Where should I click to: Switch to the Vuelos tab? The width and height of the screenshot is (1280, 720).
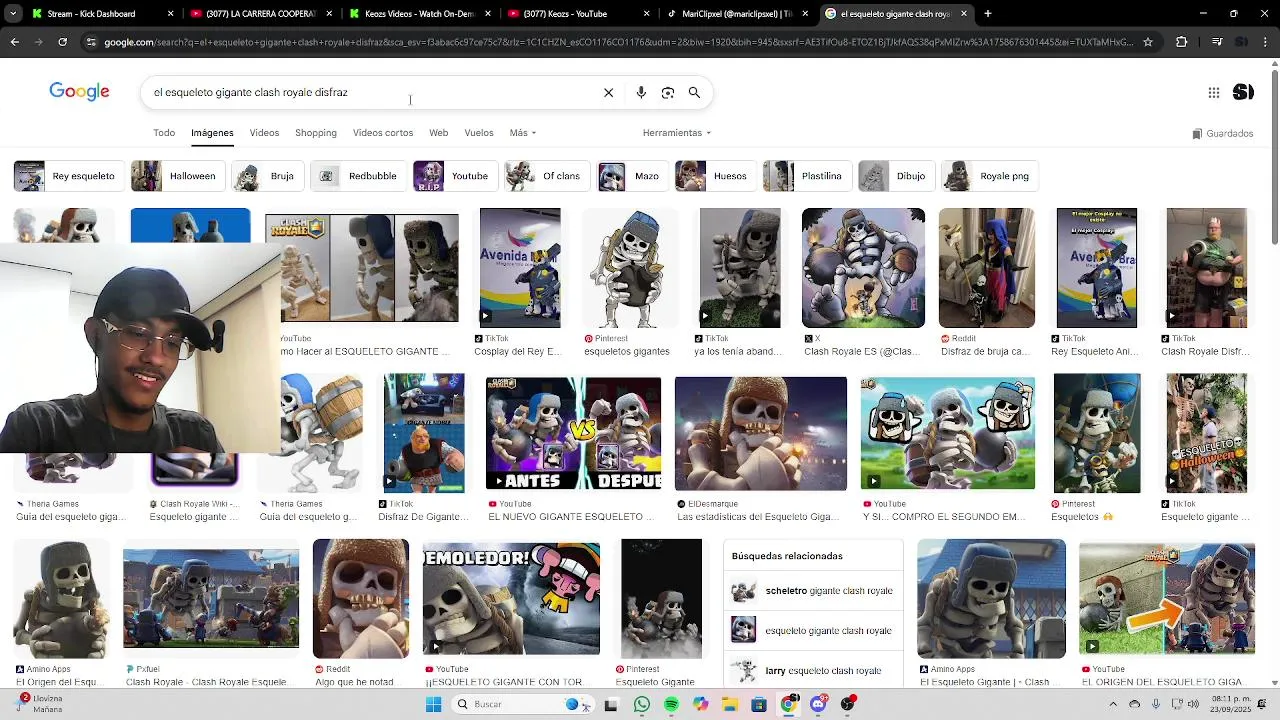(479, 133)
